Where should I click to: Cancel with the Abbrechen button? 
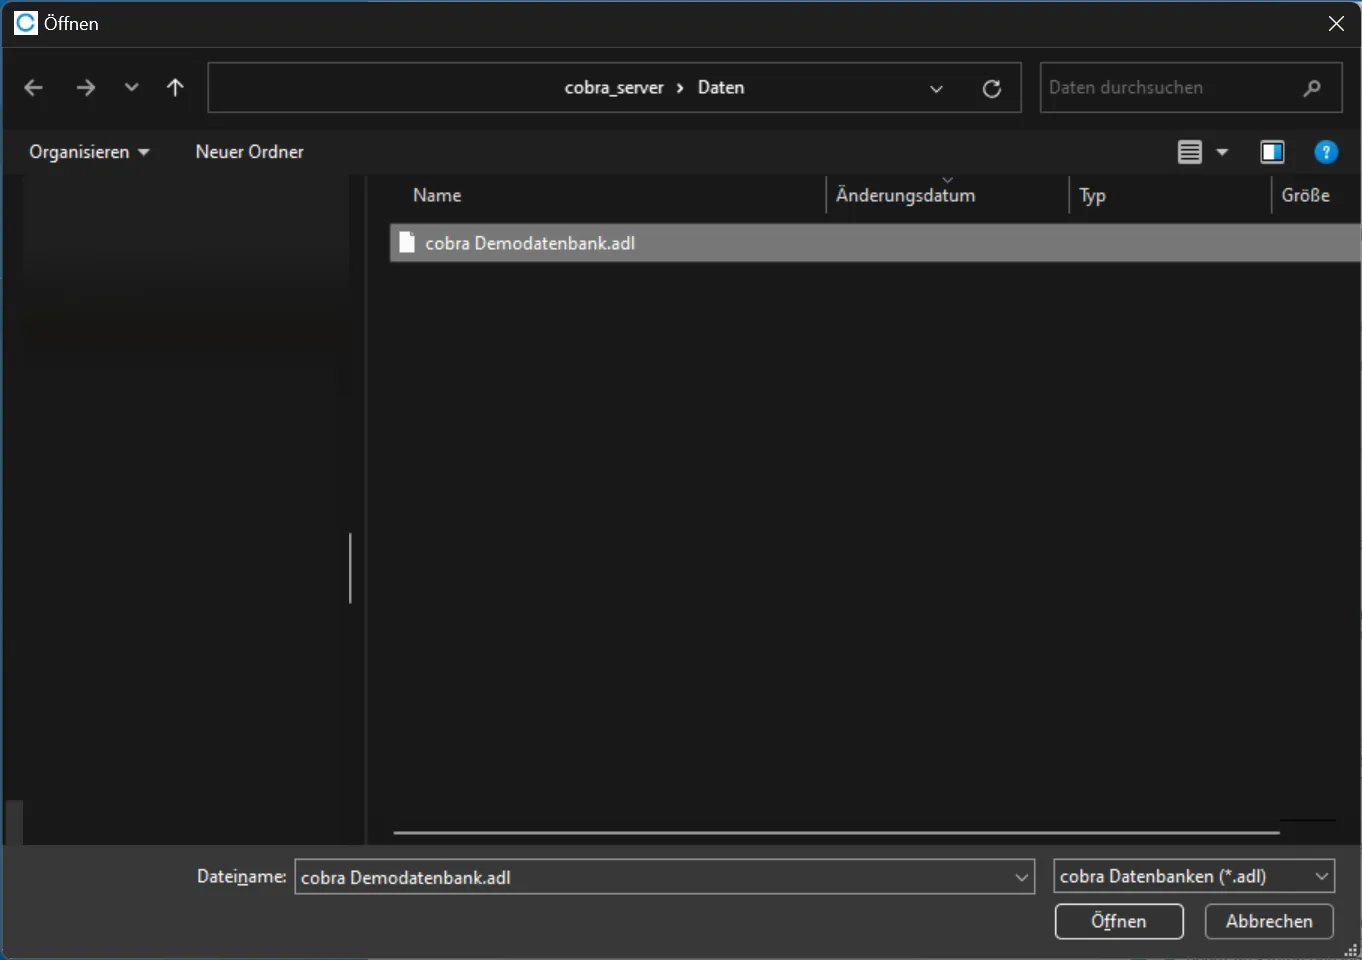pos(1269,921)
